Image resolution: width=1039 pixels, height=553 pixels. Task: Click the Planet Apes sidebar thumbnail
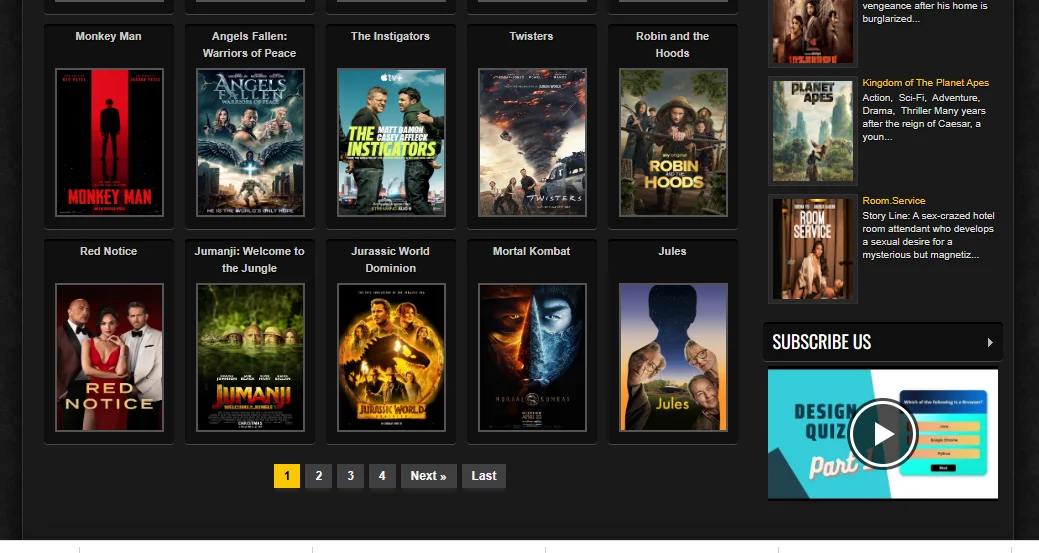click(813, 131)
